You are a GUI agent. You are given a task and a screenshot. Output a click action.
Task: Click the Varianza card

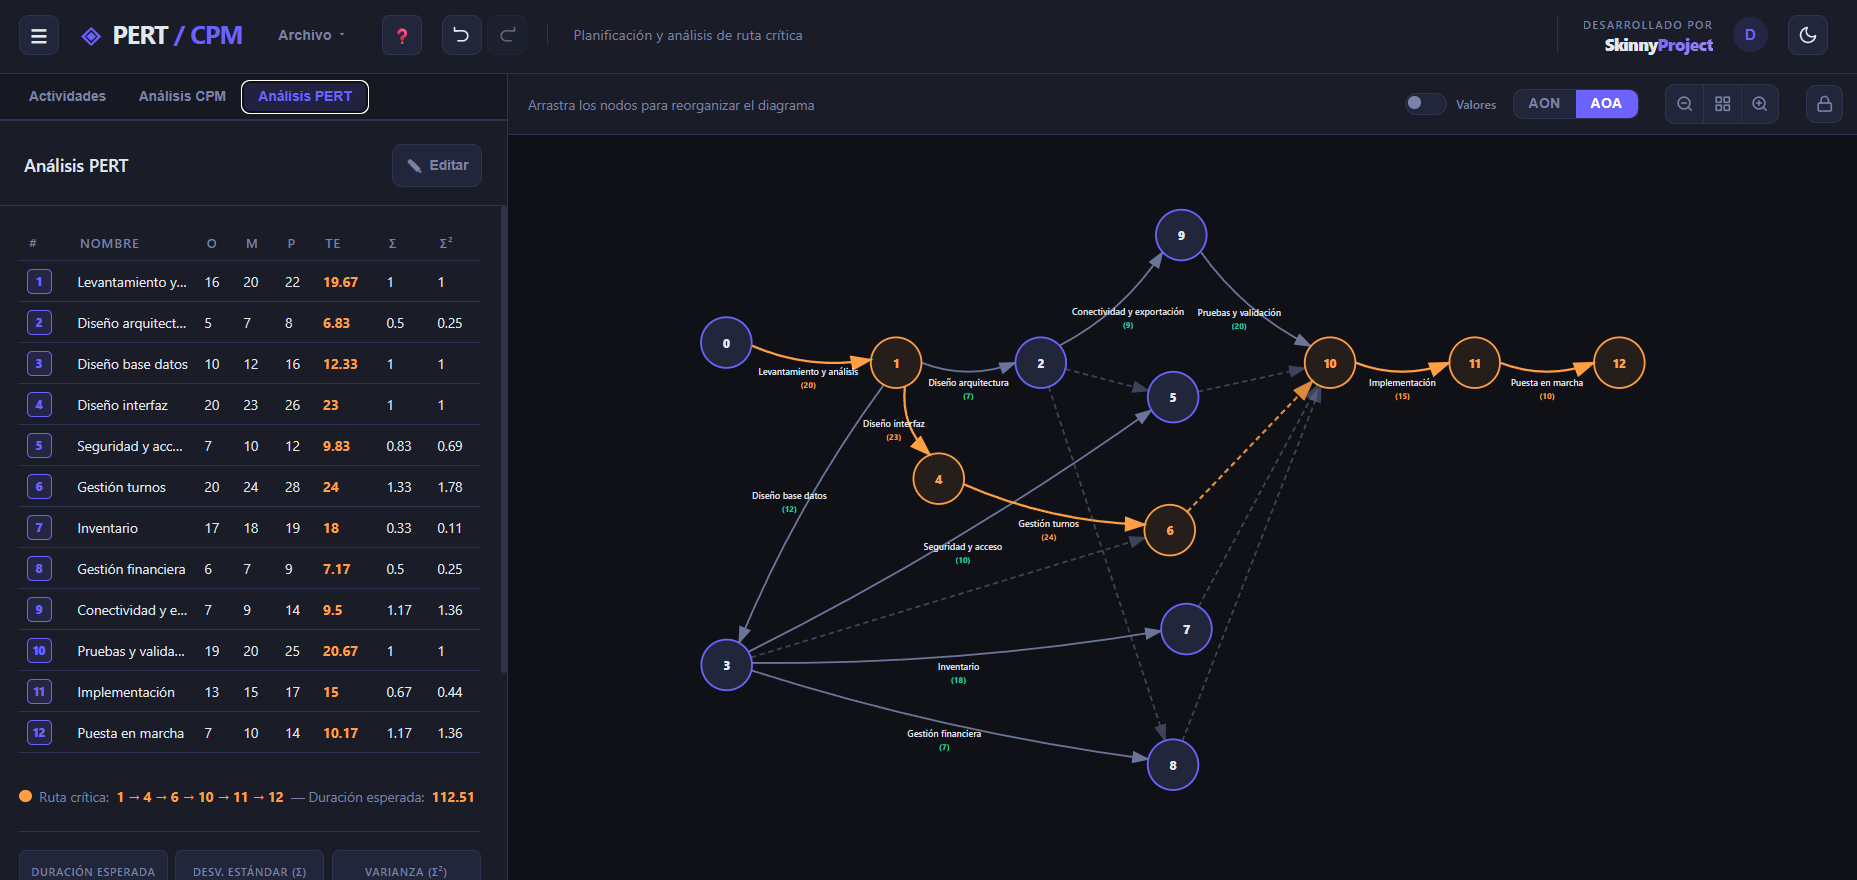tap(406, 866)
